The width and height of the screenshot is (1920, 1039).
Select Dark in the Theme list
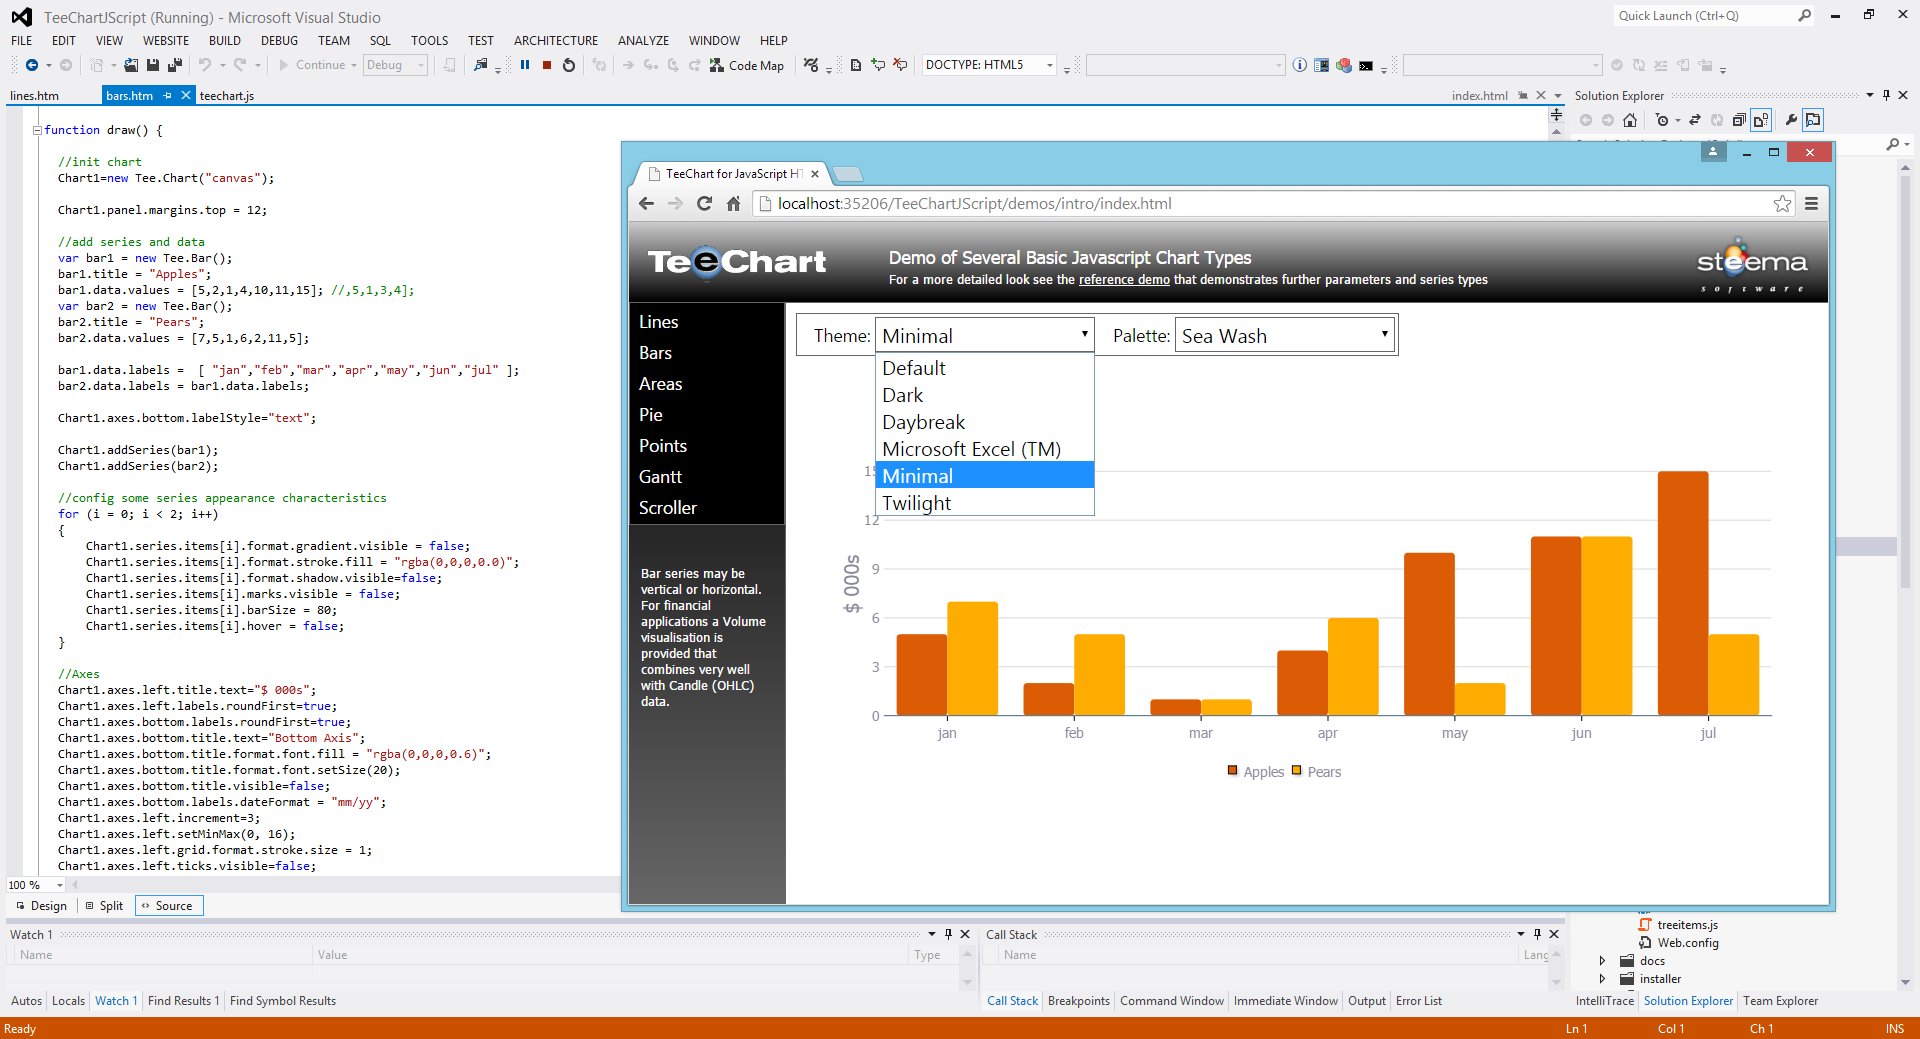984,395
